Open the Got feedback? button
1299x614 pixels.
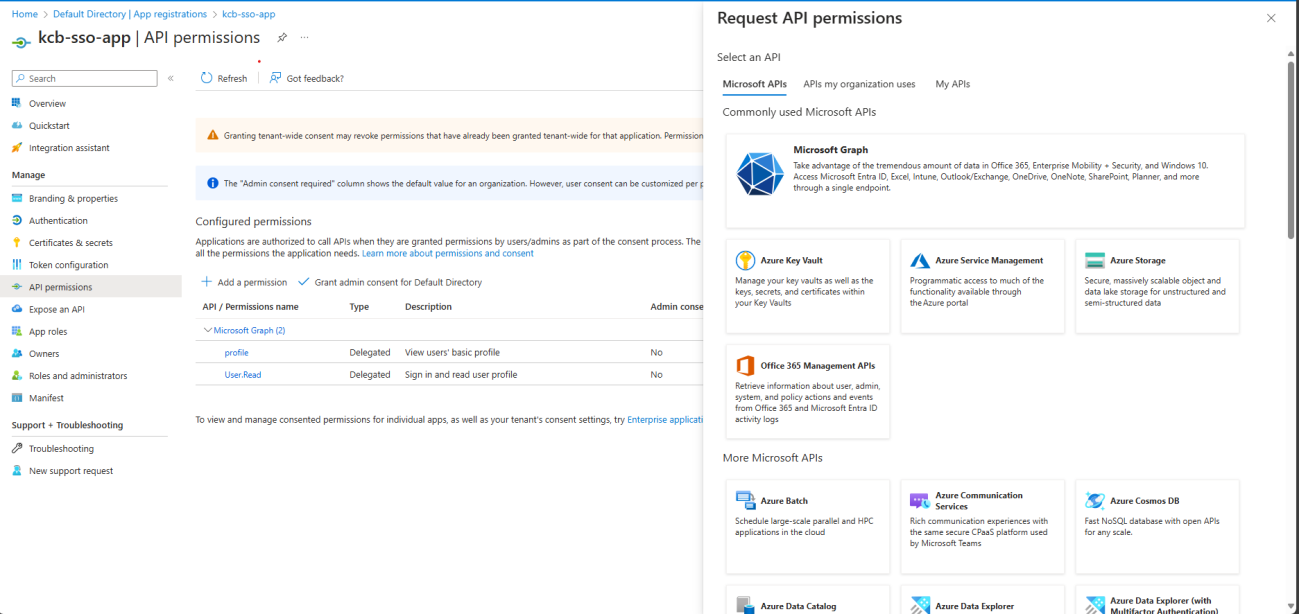(306, 78)
